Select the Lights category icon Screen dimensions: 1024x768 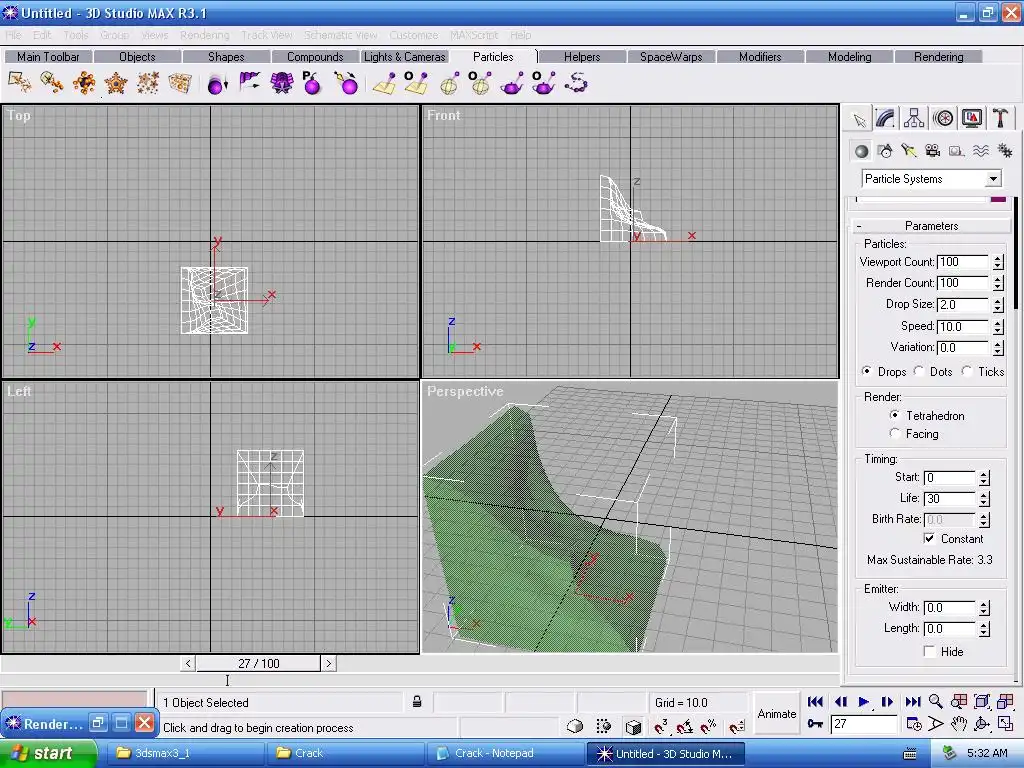click(x=908, y=151)
